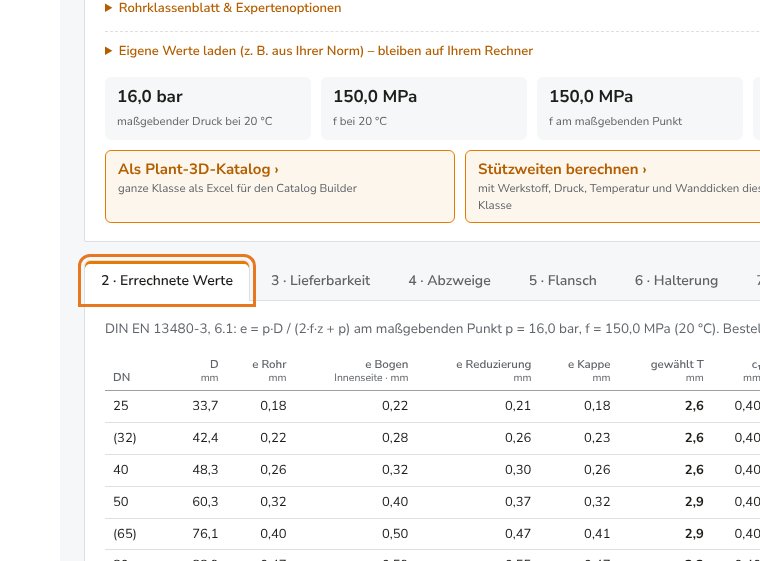Select DN 50 row cell

coord(121,501)
